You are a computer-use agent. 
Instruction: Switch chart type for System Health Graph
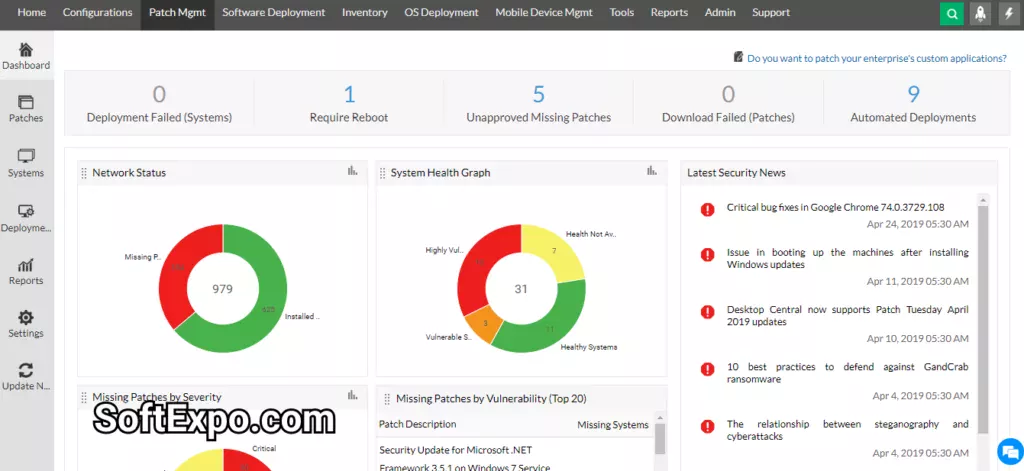[x=652, y=171]
